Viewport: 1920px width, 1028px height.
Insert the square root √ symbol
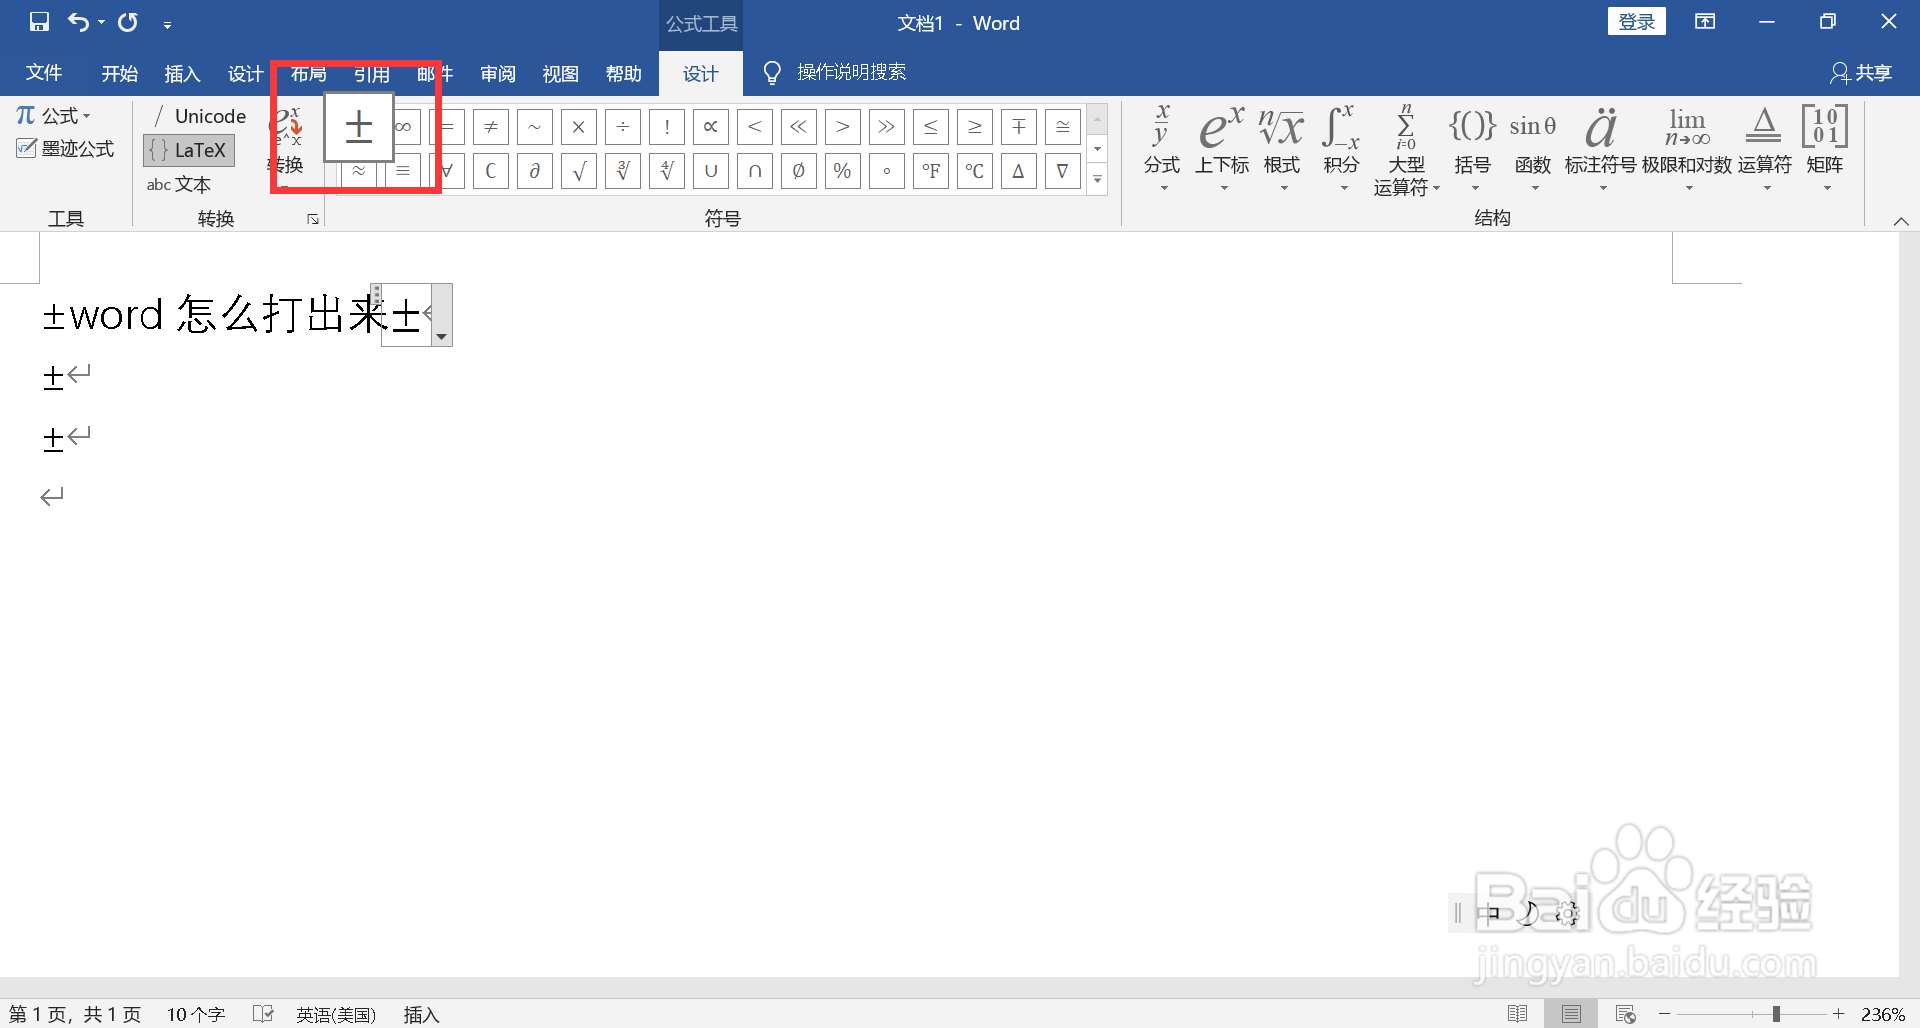[x=579, y=171]
